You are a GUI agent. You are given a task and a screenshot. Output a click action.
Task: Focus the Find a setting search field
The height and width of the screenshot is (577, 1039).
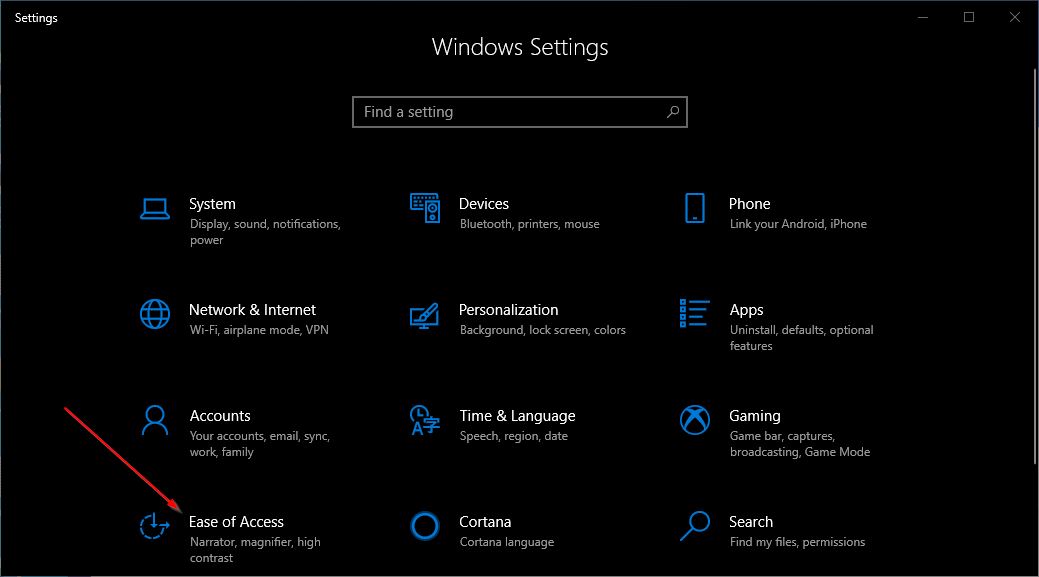(520, 112)
